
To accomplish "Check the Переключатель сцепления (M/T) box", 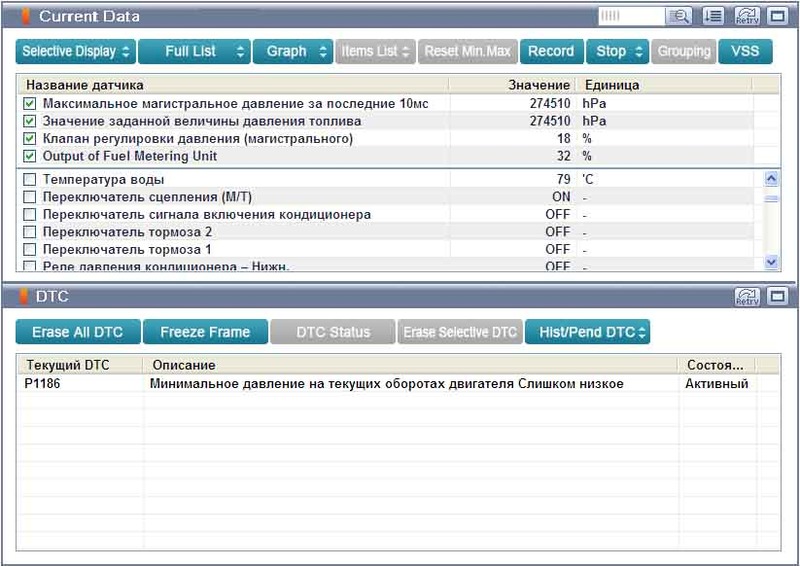I will (x=30, y=197).
